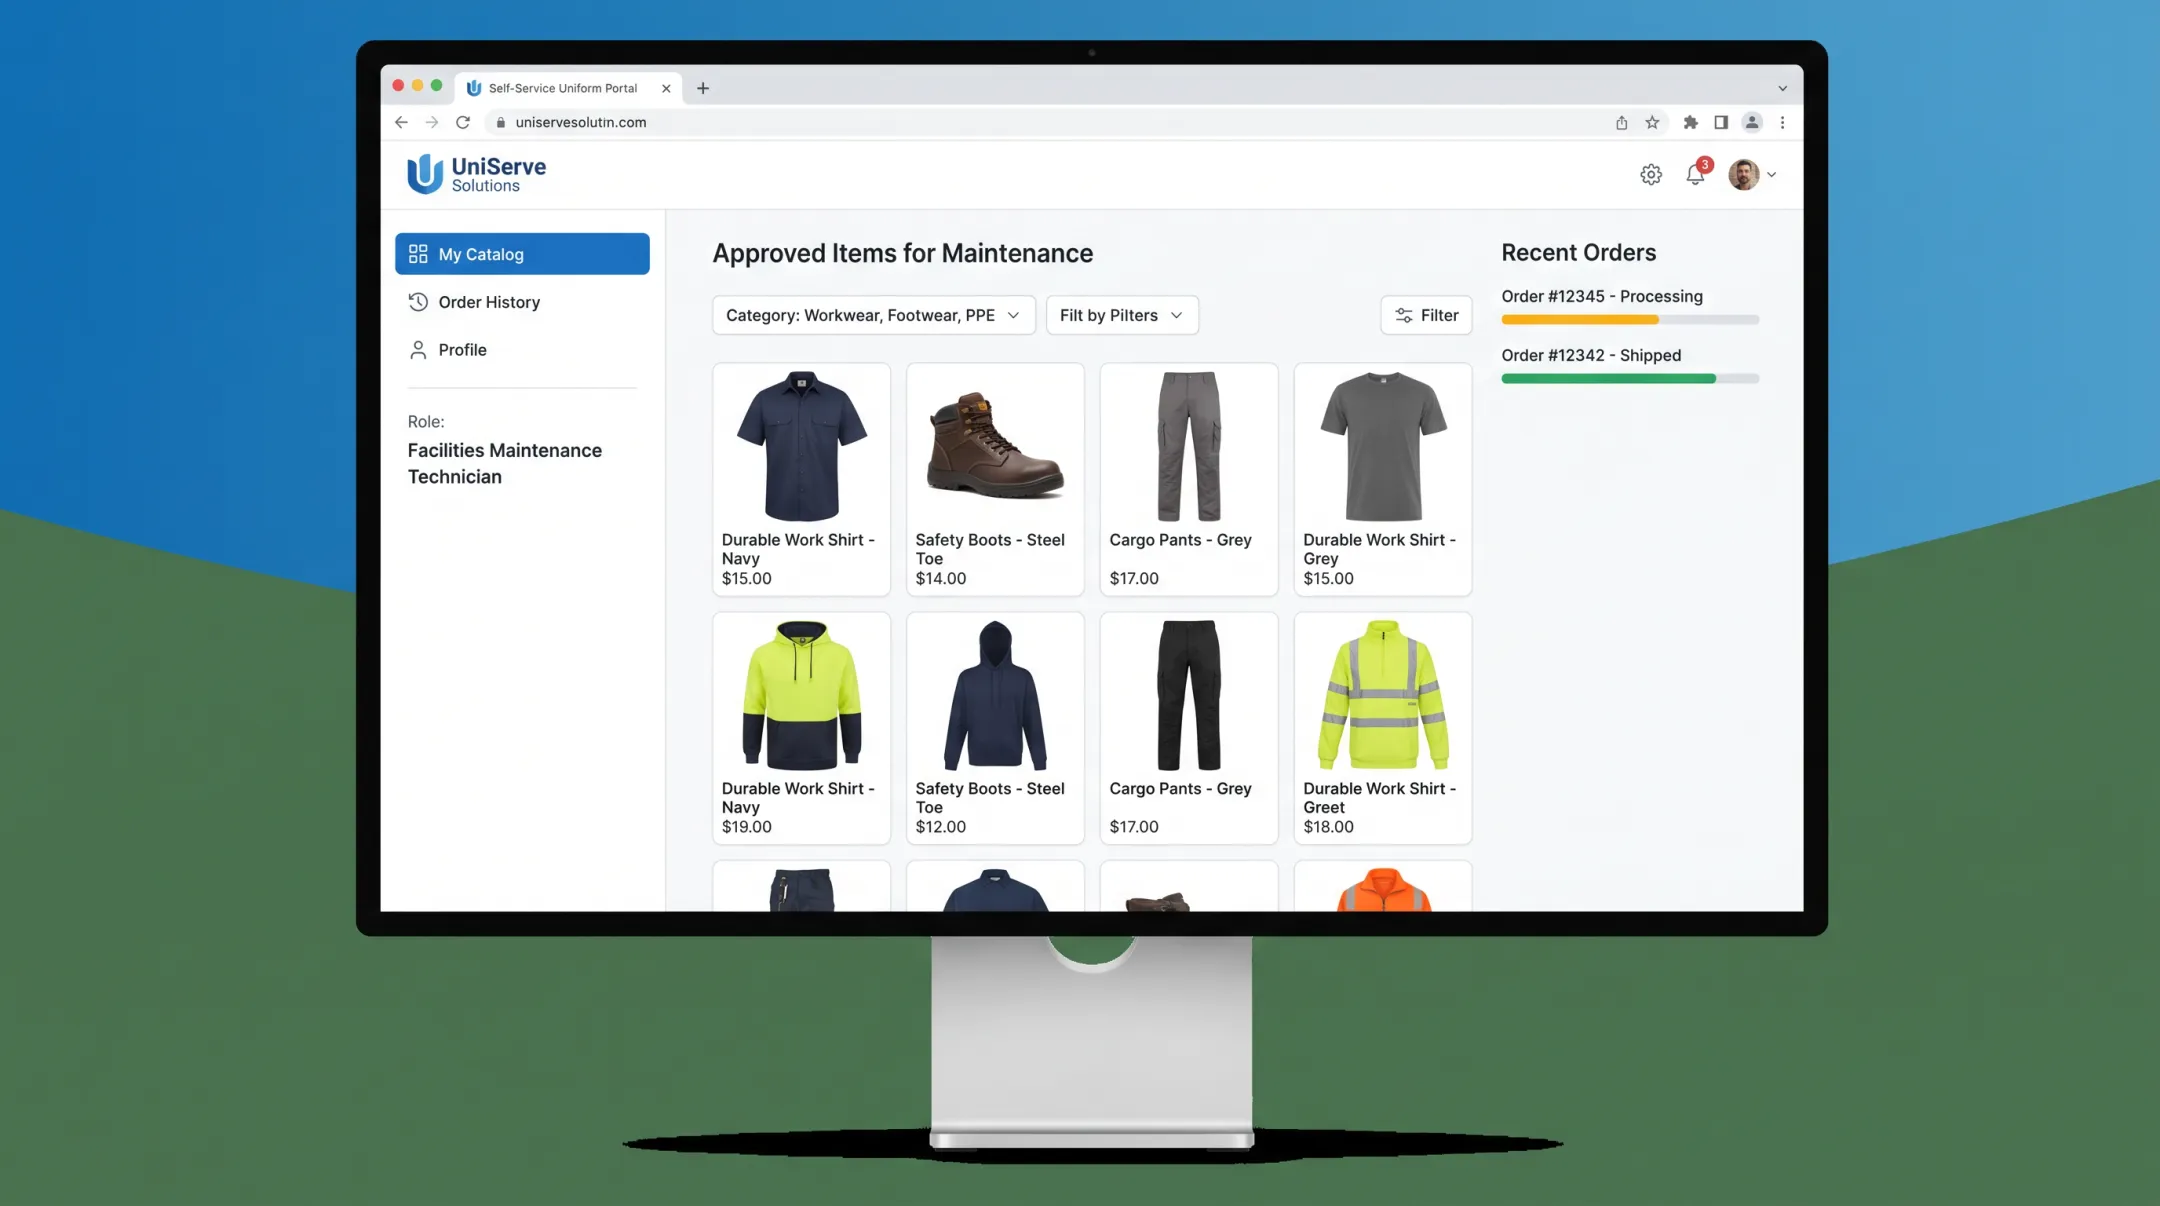The width and height of the screenshot is (2160, 1206).
Task: Go back with browser back arrow
Action: point(401,122)
